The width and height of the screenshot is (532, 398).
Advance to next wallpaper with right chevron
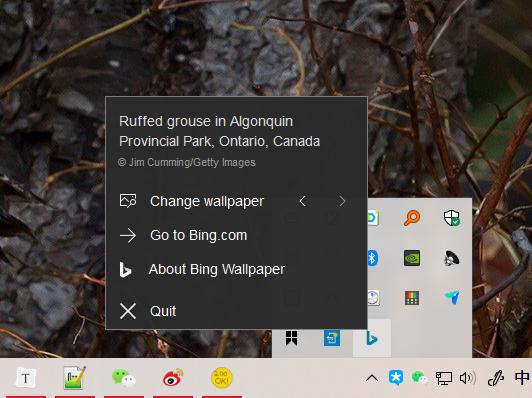[x=342, y=201]
